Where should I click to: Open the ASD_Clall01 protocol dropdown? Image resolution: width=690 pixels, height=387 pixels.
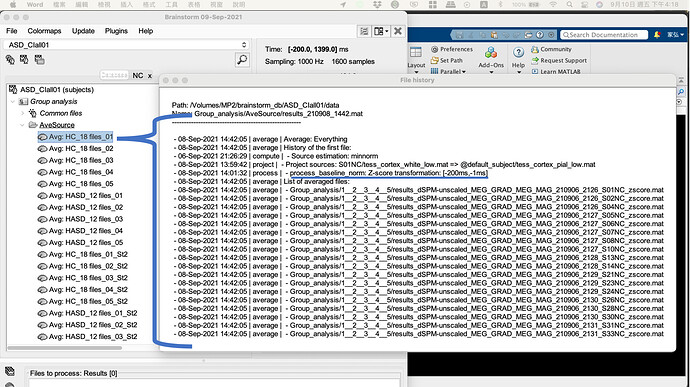coord(126,45)
